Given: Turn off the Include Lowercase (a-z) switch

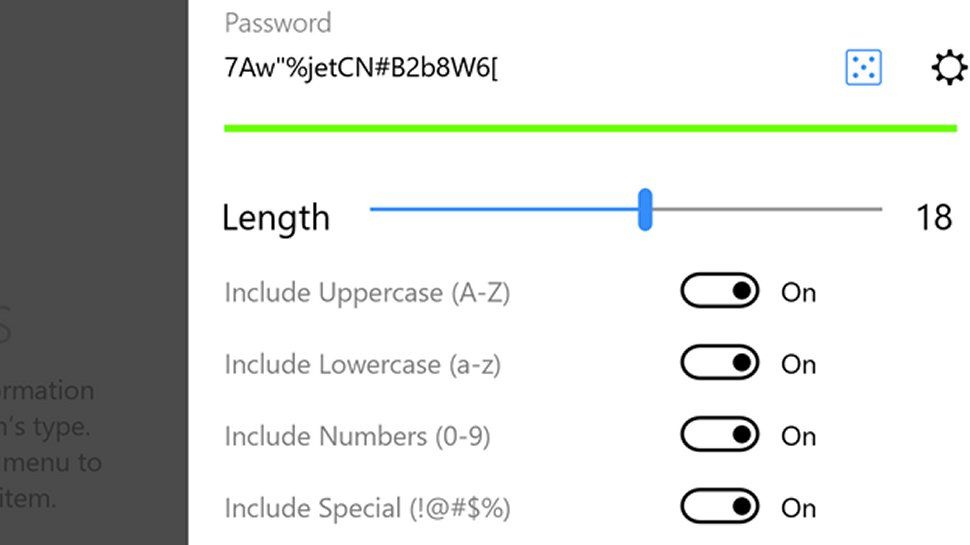Looking at the screenshot, I should point(720,364).
